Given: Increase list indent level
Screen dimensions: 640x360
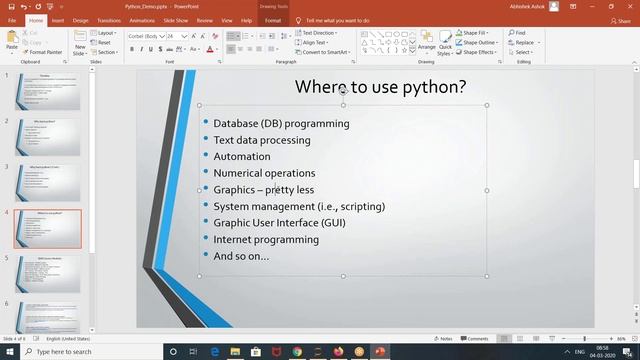Looking at the screenshot, I should pyautogui.click(x=272, y=36).
